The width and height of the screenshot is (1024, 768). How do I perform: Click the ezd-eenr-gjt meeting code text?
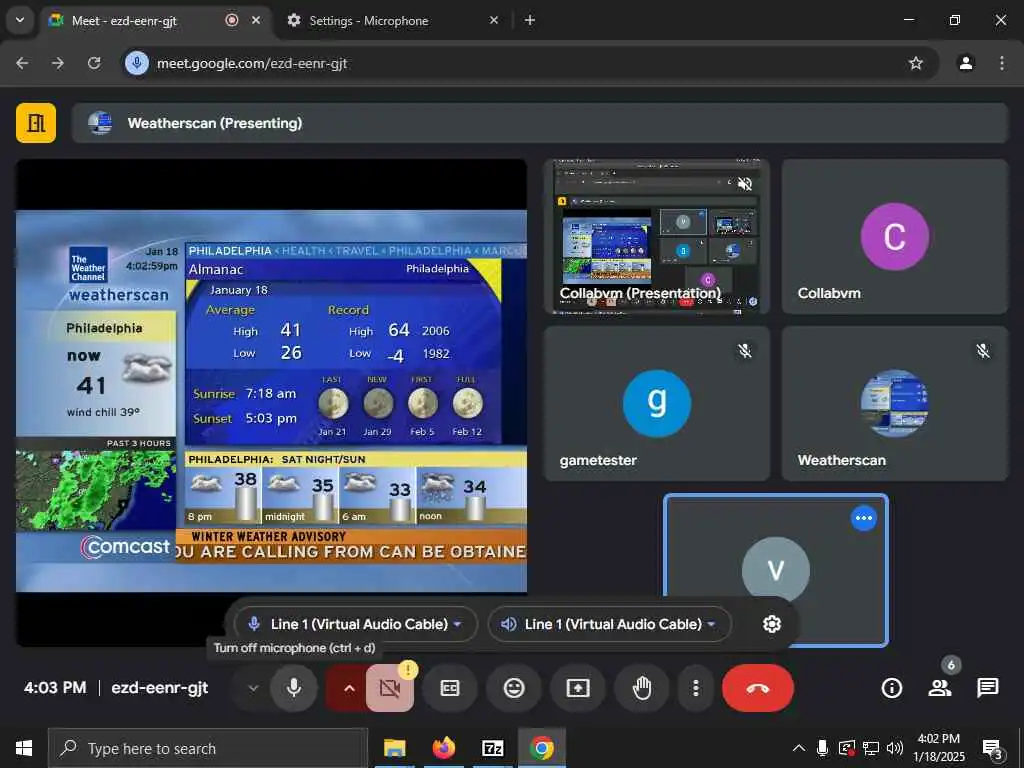tap(159, 688)
